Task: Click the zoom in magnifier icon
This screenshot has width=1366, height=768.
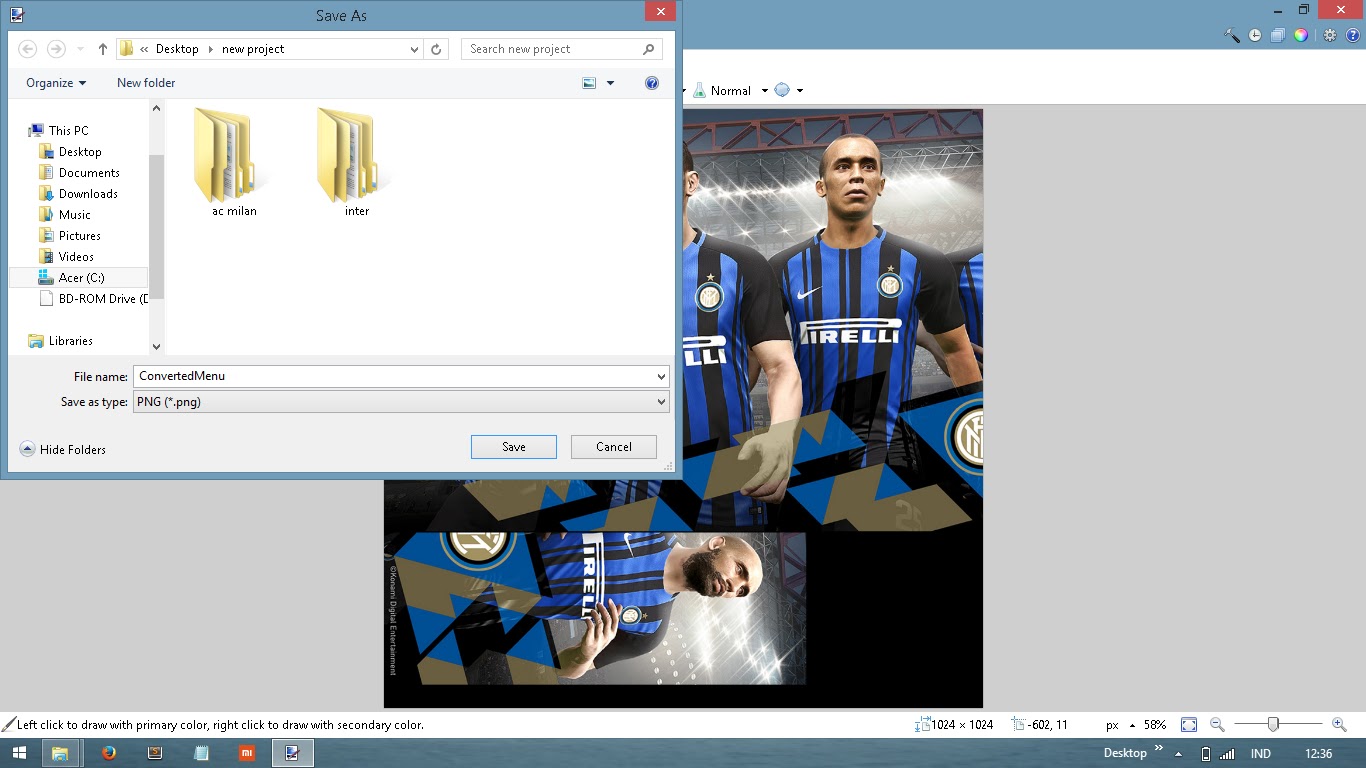Action: click(1339, 725)
